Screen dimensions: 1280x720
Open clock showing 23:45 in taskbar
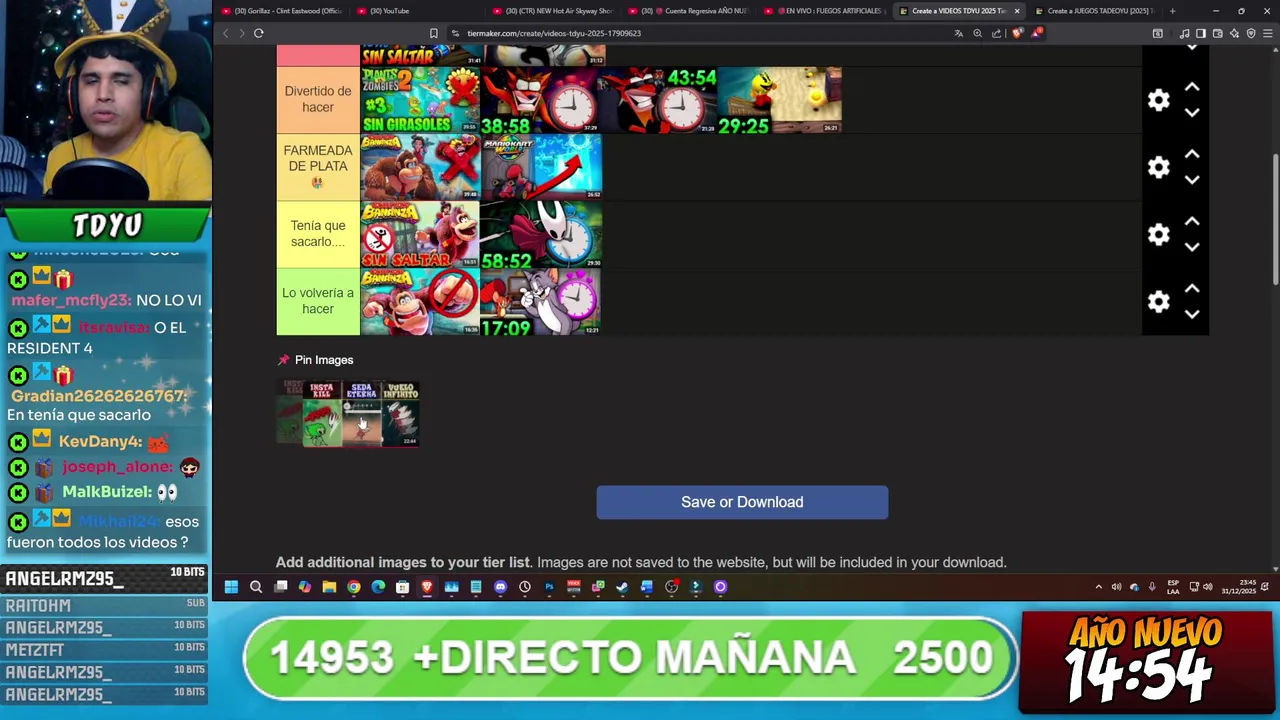point(1238,587)
